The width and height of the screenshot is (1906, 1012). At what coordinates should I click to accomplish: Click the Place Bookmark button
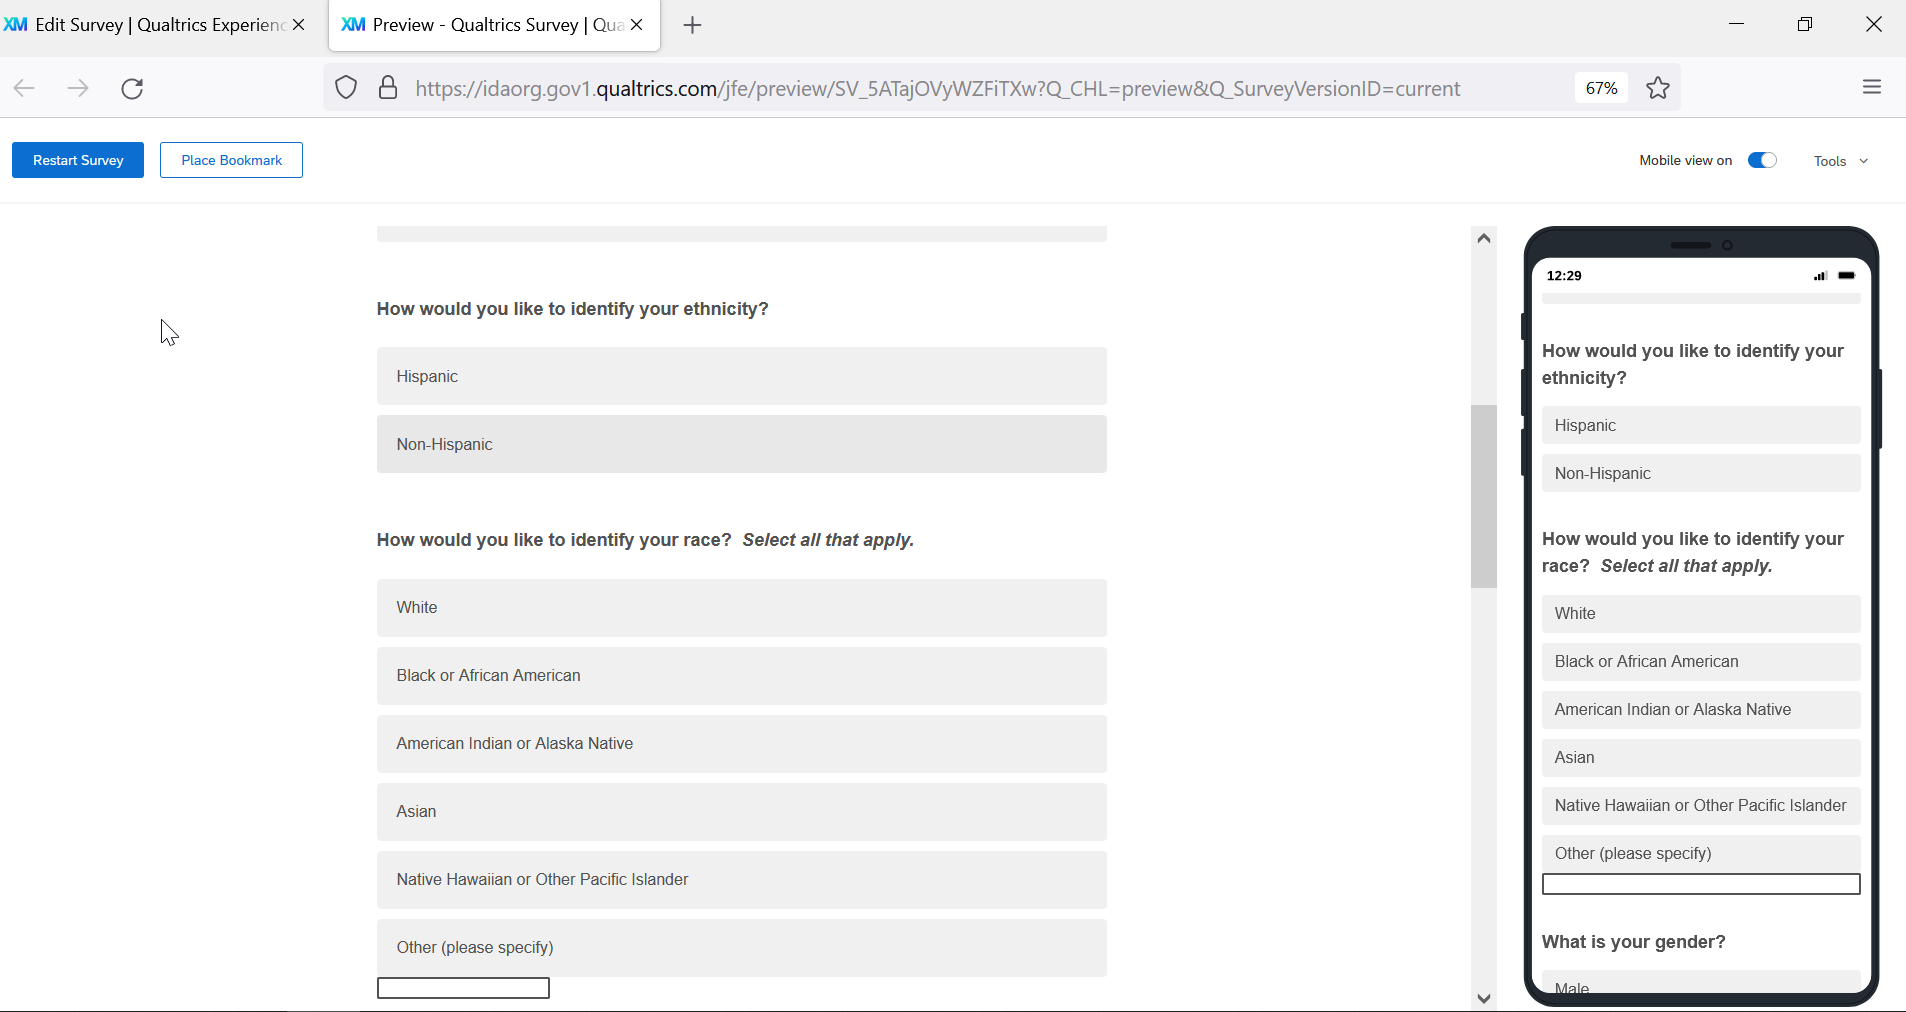(x=231, y=160)
